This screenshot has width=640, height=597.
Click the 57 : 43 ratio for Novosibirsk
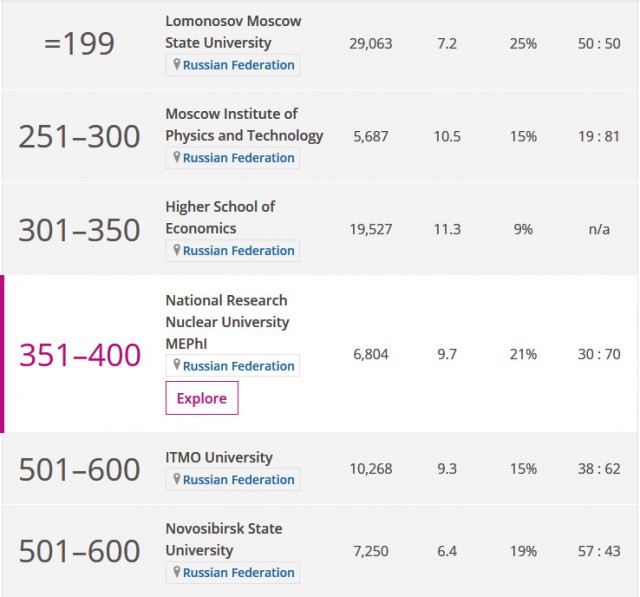[x=599, y=551]
